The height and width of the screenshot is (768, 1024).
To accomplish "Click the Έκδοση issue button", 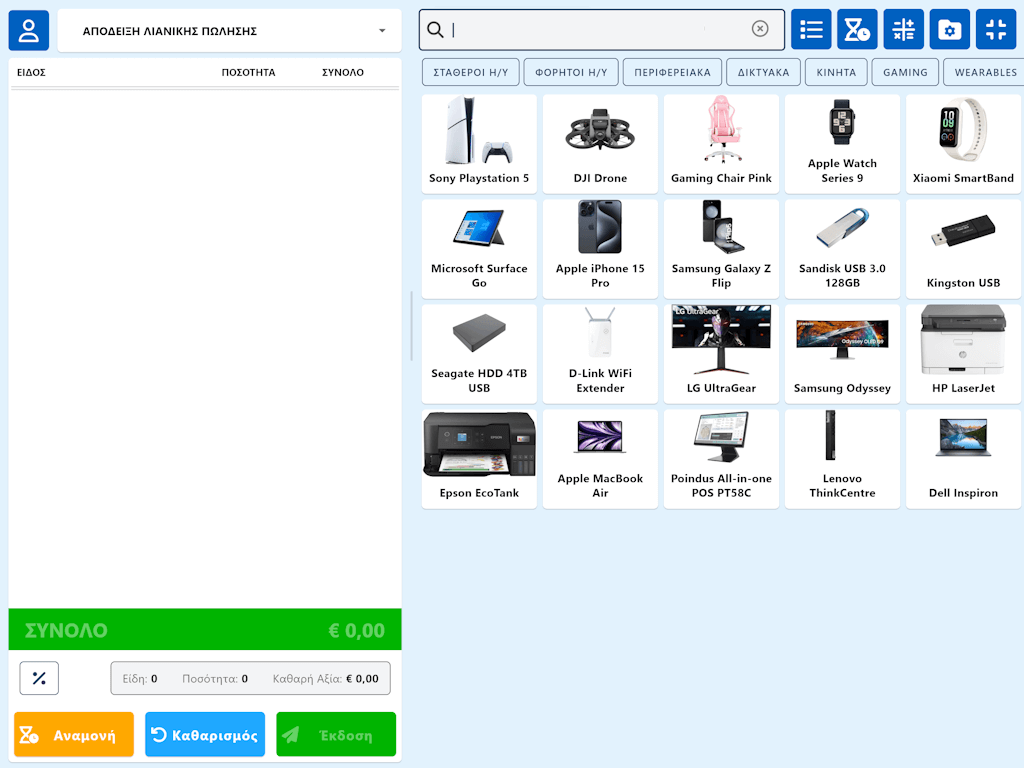I will click(x=336, y=735).
